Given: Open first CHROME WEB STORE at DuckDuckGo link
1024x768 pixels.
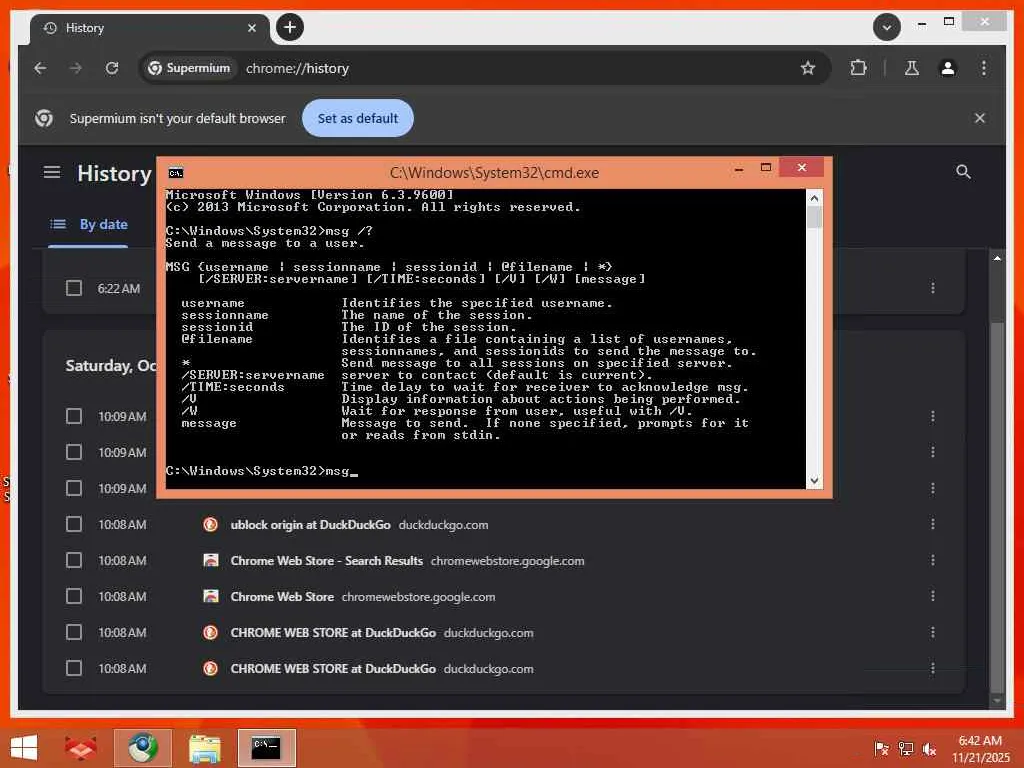Looking at the screenshot, I should coord(333,632).
